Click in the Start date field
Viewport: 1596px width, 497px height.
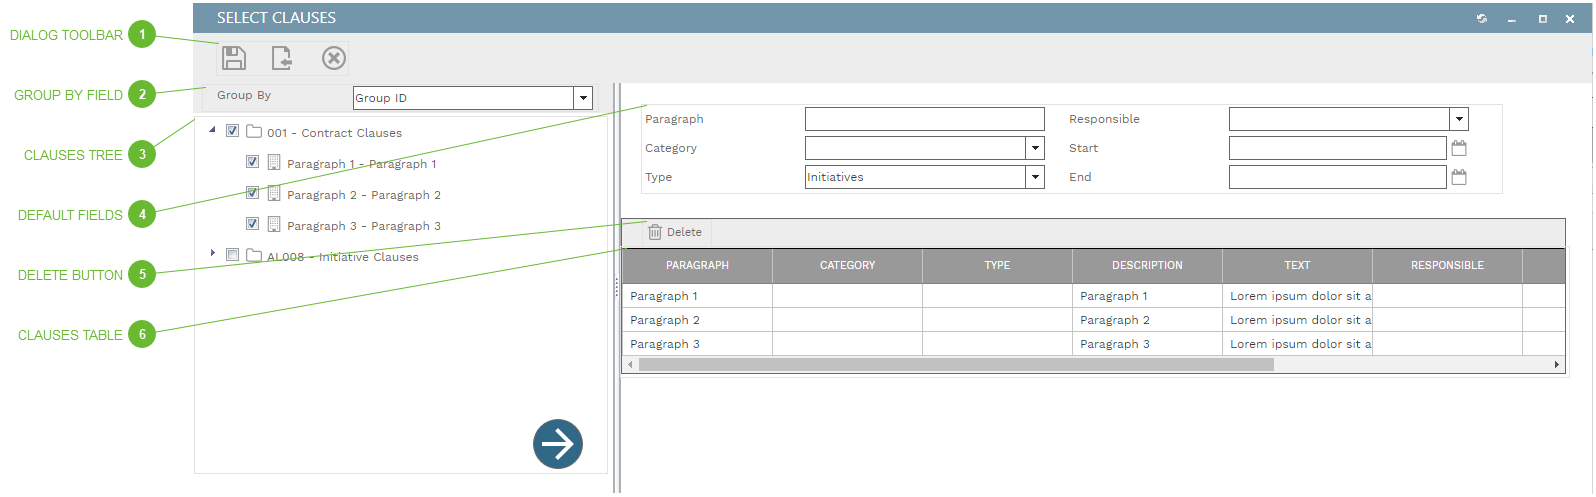1338,148
